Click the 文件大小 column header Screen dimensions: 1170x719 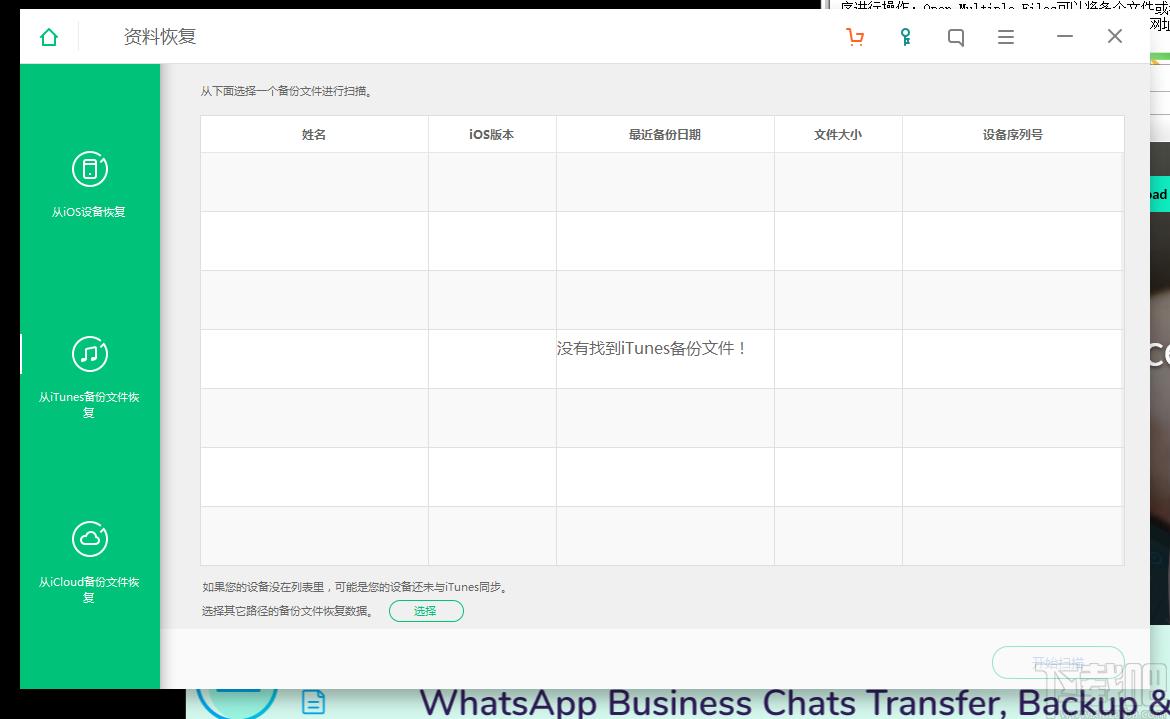838,134
